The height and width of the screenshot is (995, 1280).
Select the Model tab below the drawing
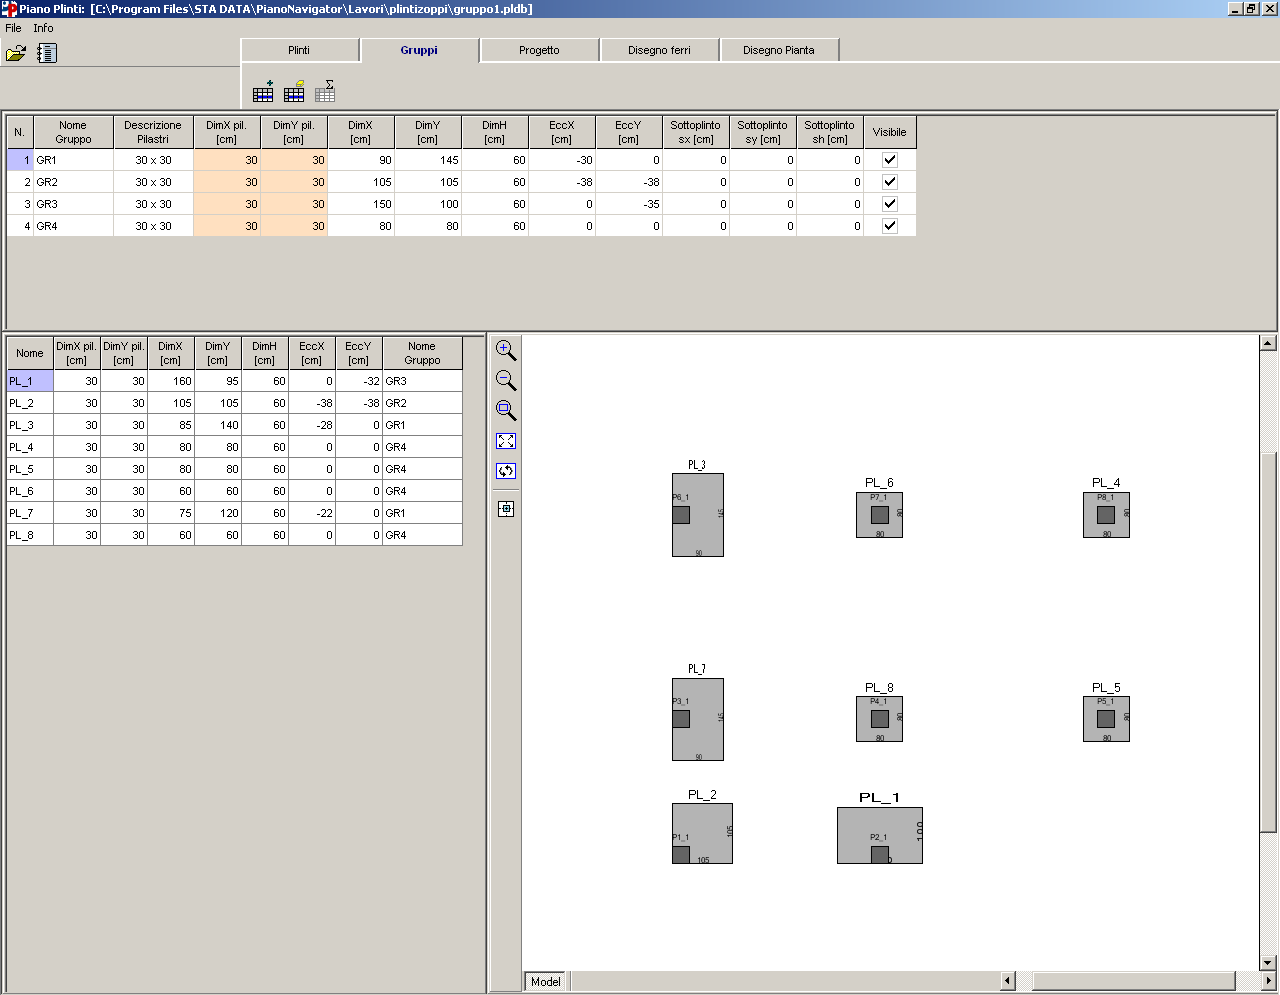point(546,982)
